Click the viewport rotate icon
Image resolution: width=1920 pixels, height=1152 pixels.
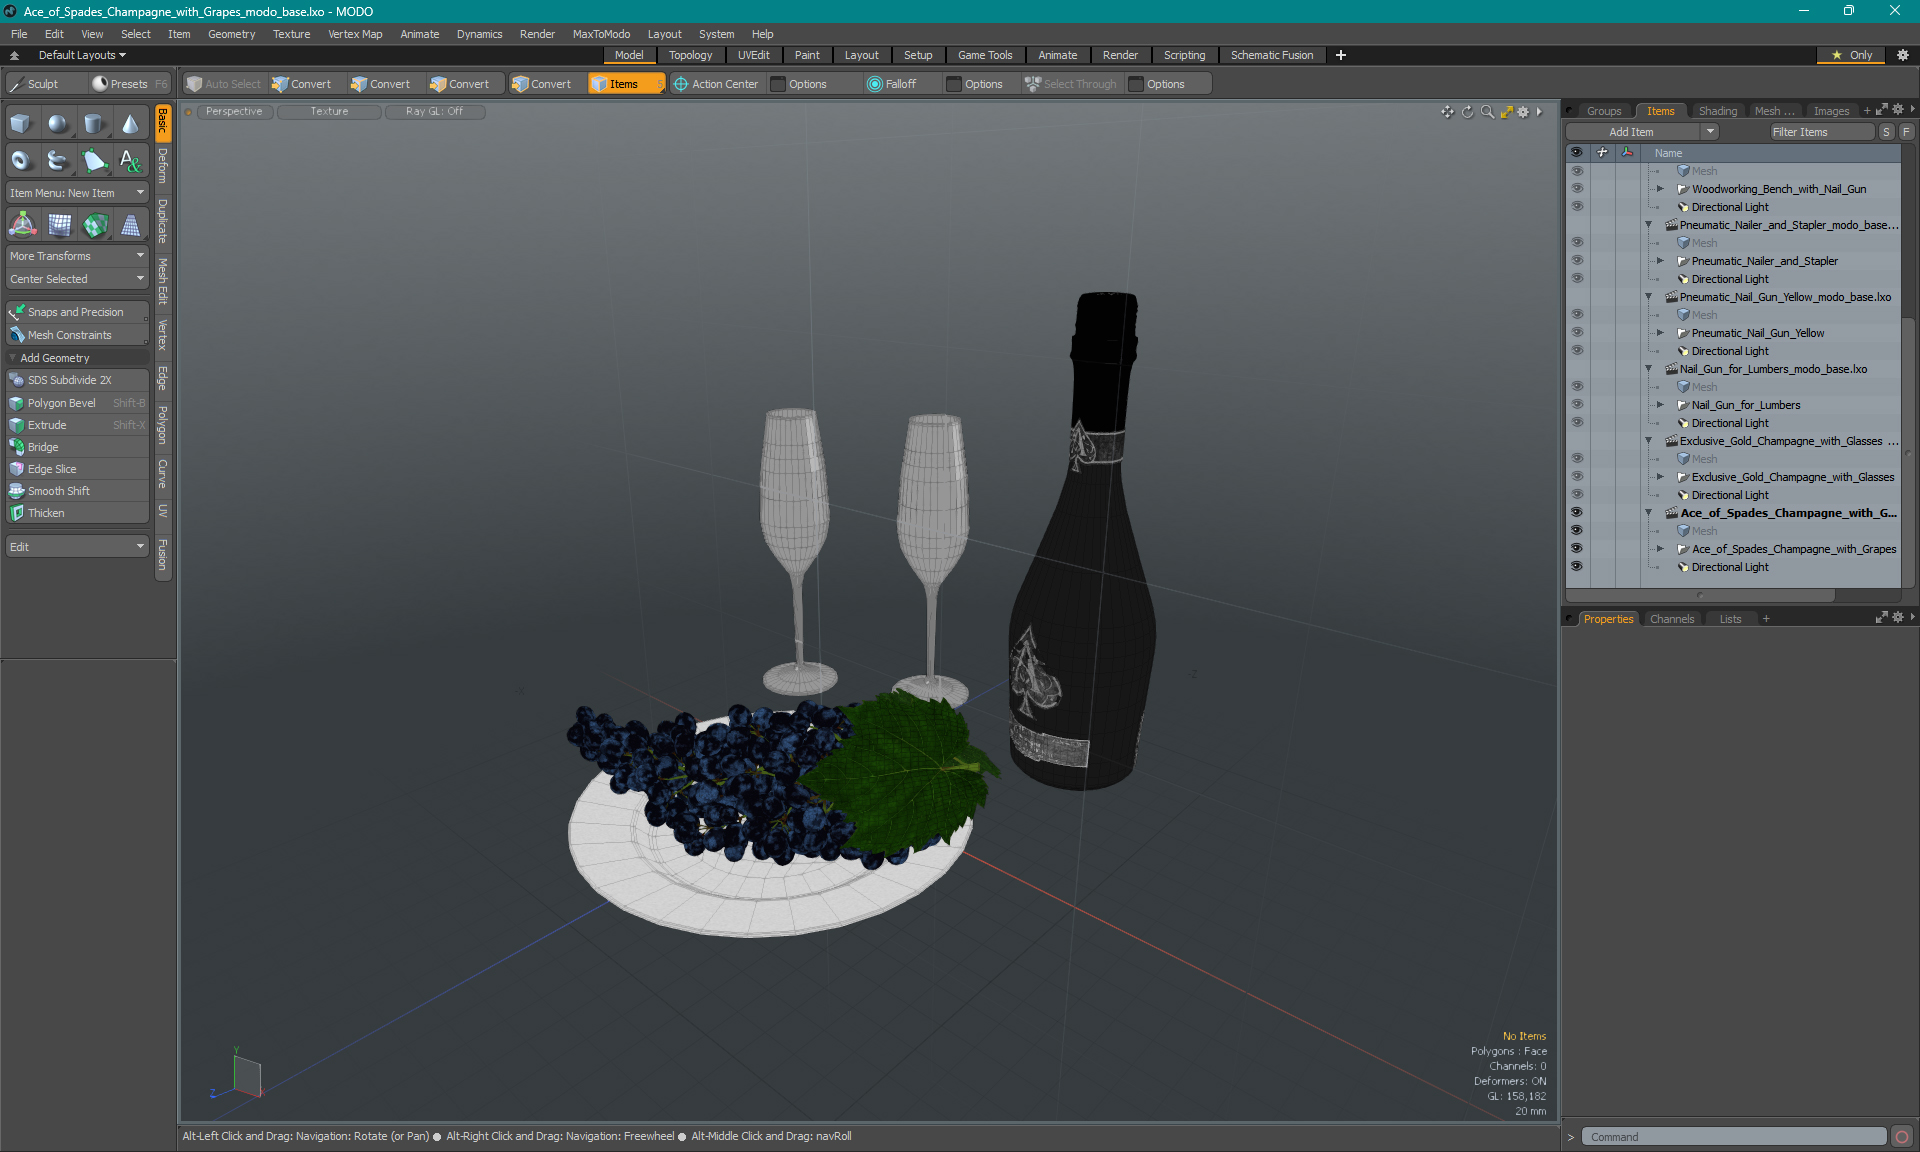click(1467, 112)
